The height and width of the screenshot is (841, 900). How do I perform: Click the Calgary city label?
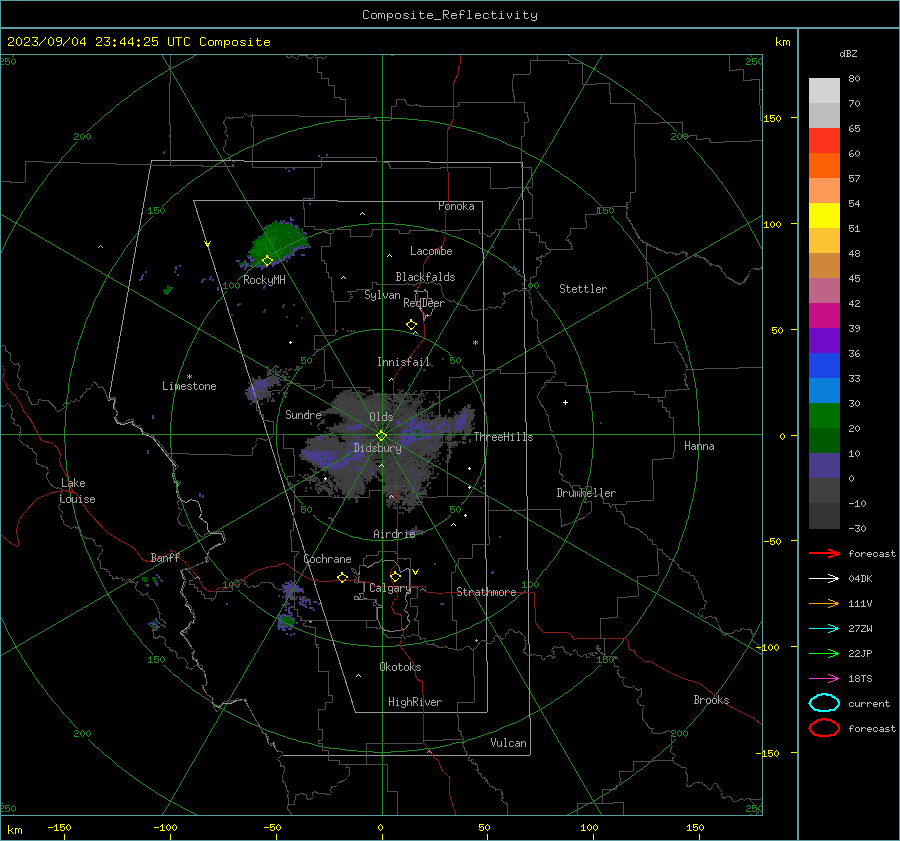390,588
